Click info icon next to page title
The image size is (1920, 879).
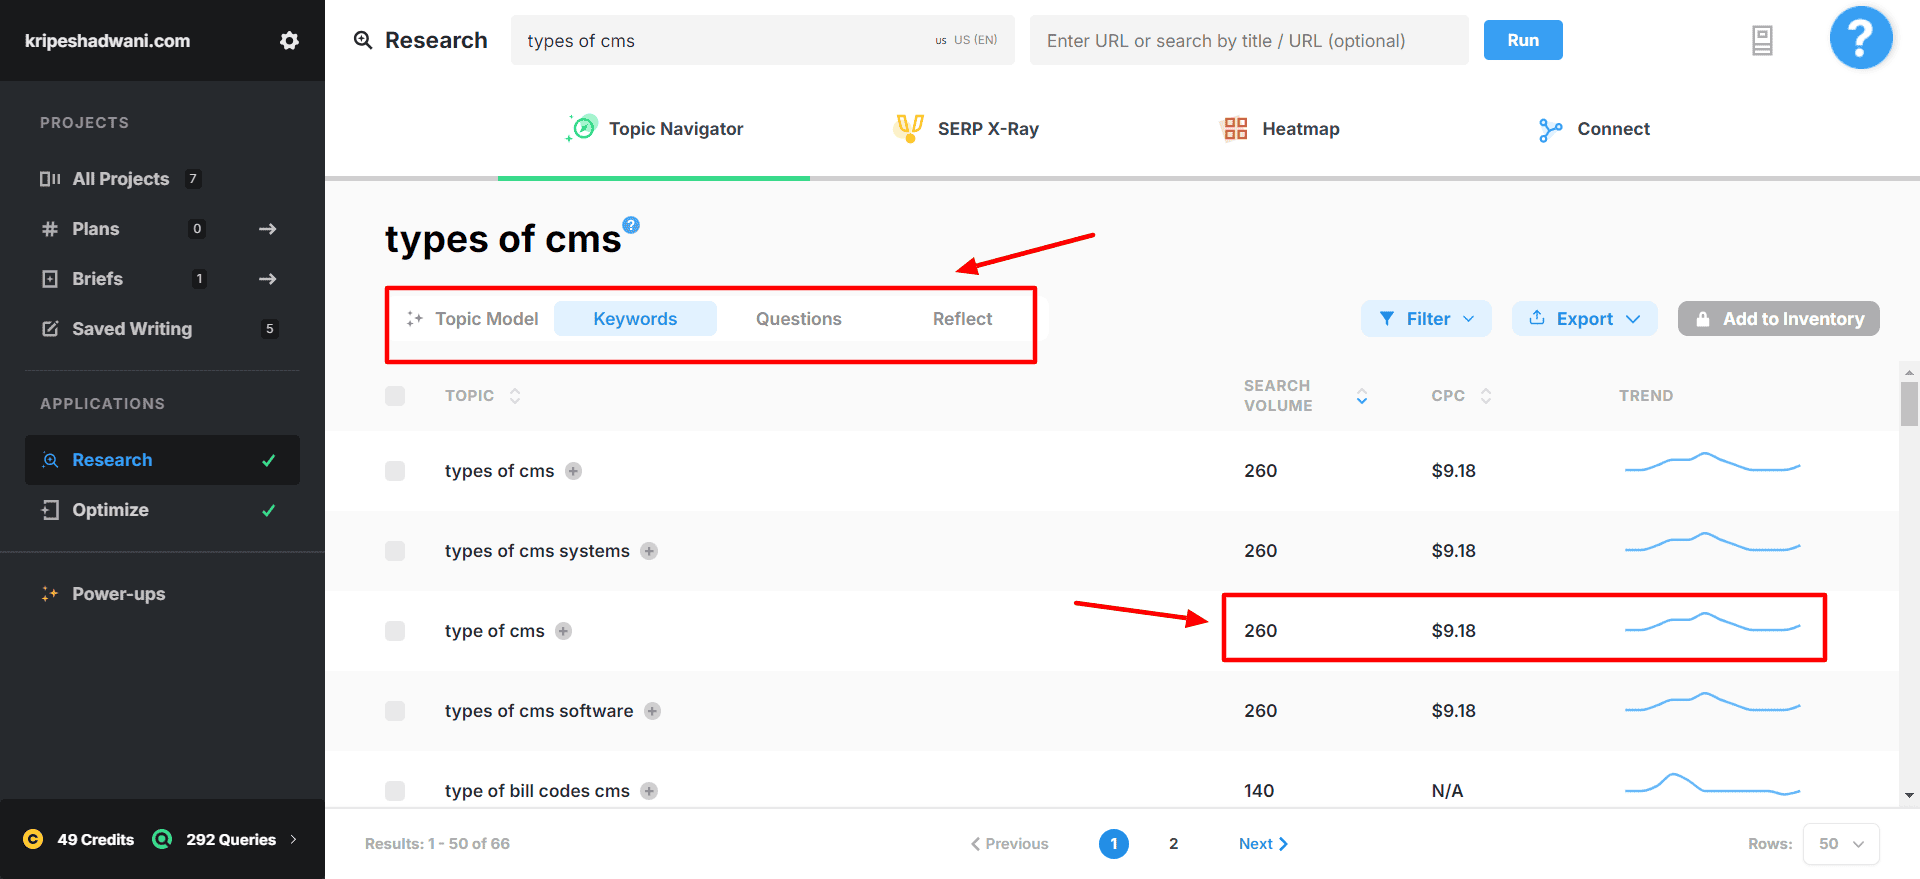click(631, 225)
